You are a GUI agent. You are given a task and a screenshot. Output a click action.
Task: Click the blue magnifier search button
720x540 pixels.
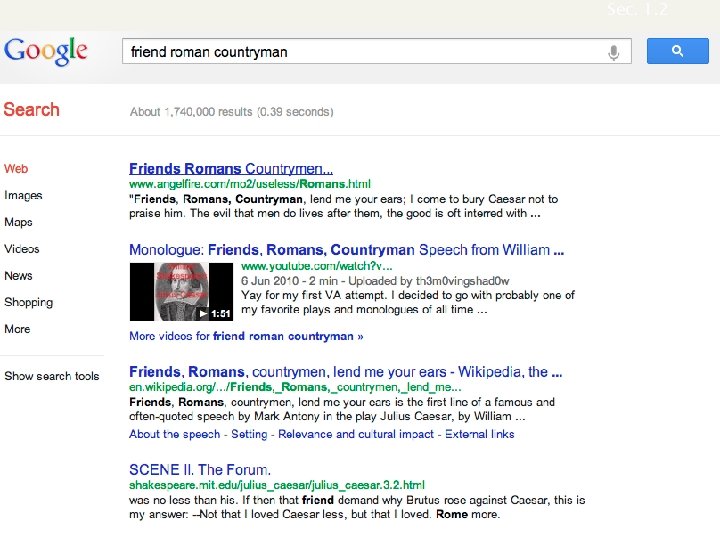click(677, 51)
